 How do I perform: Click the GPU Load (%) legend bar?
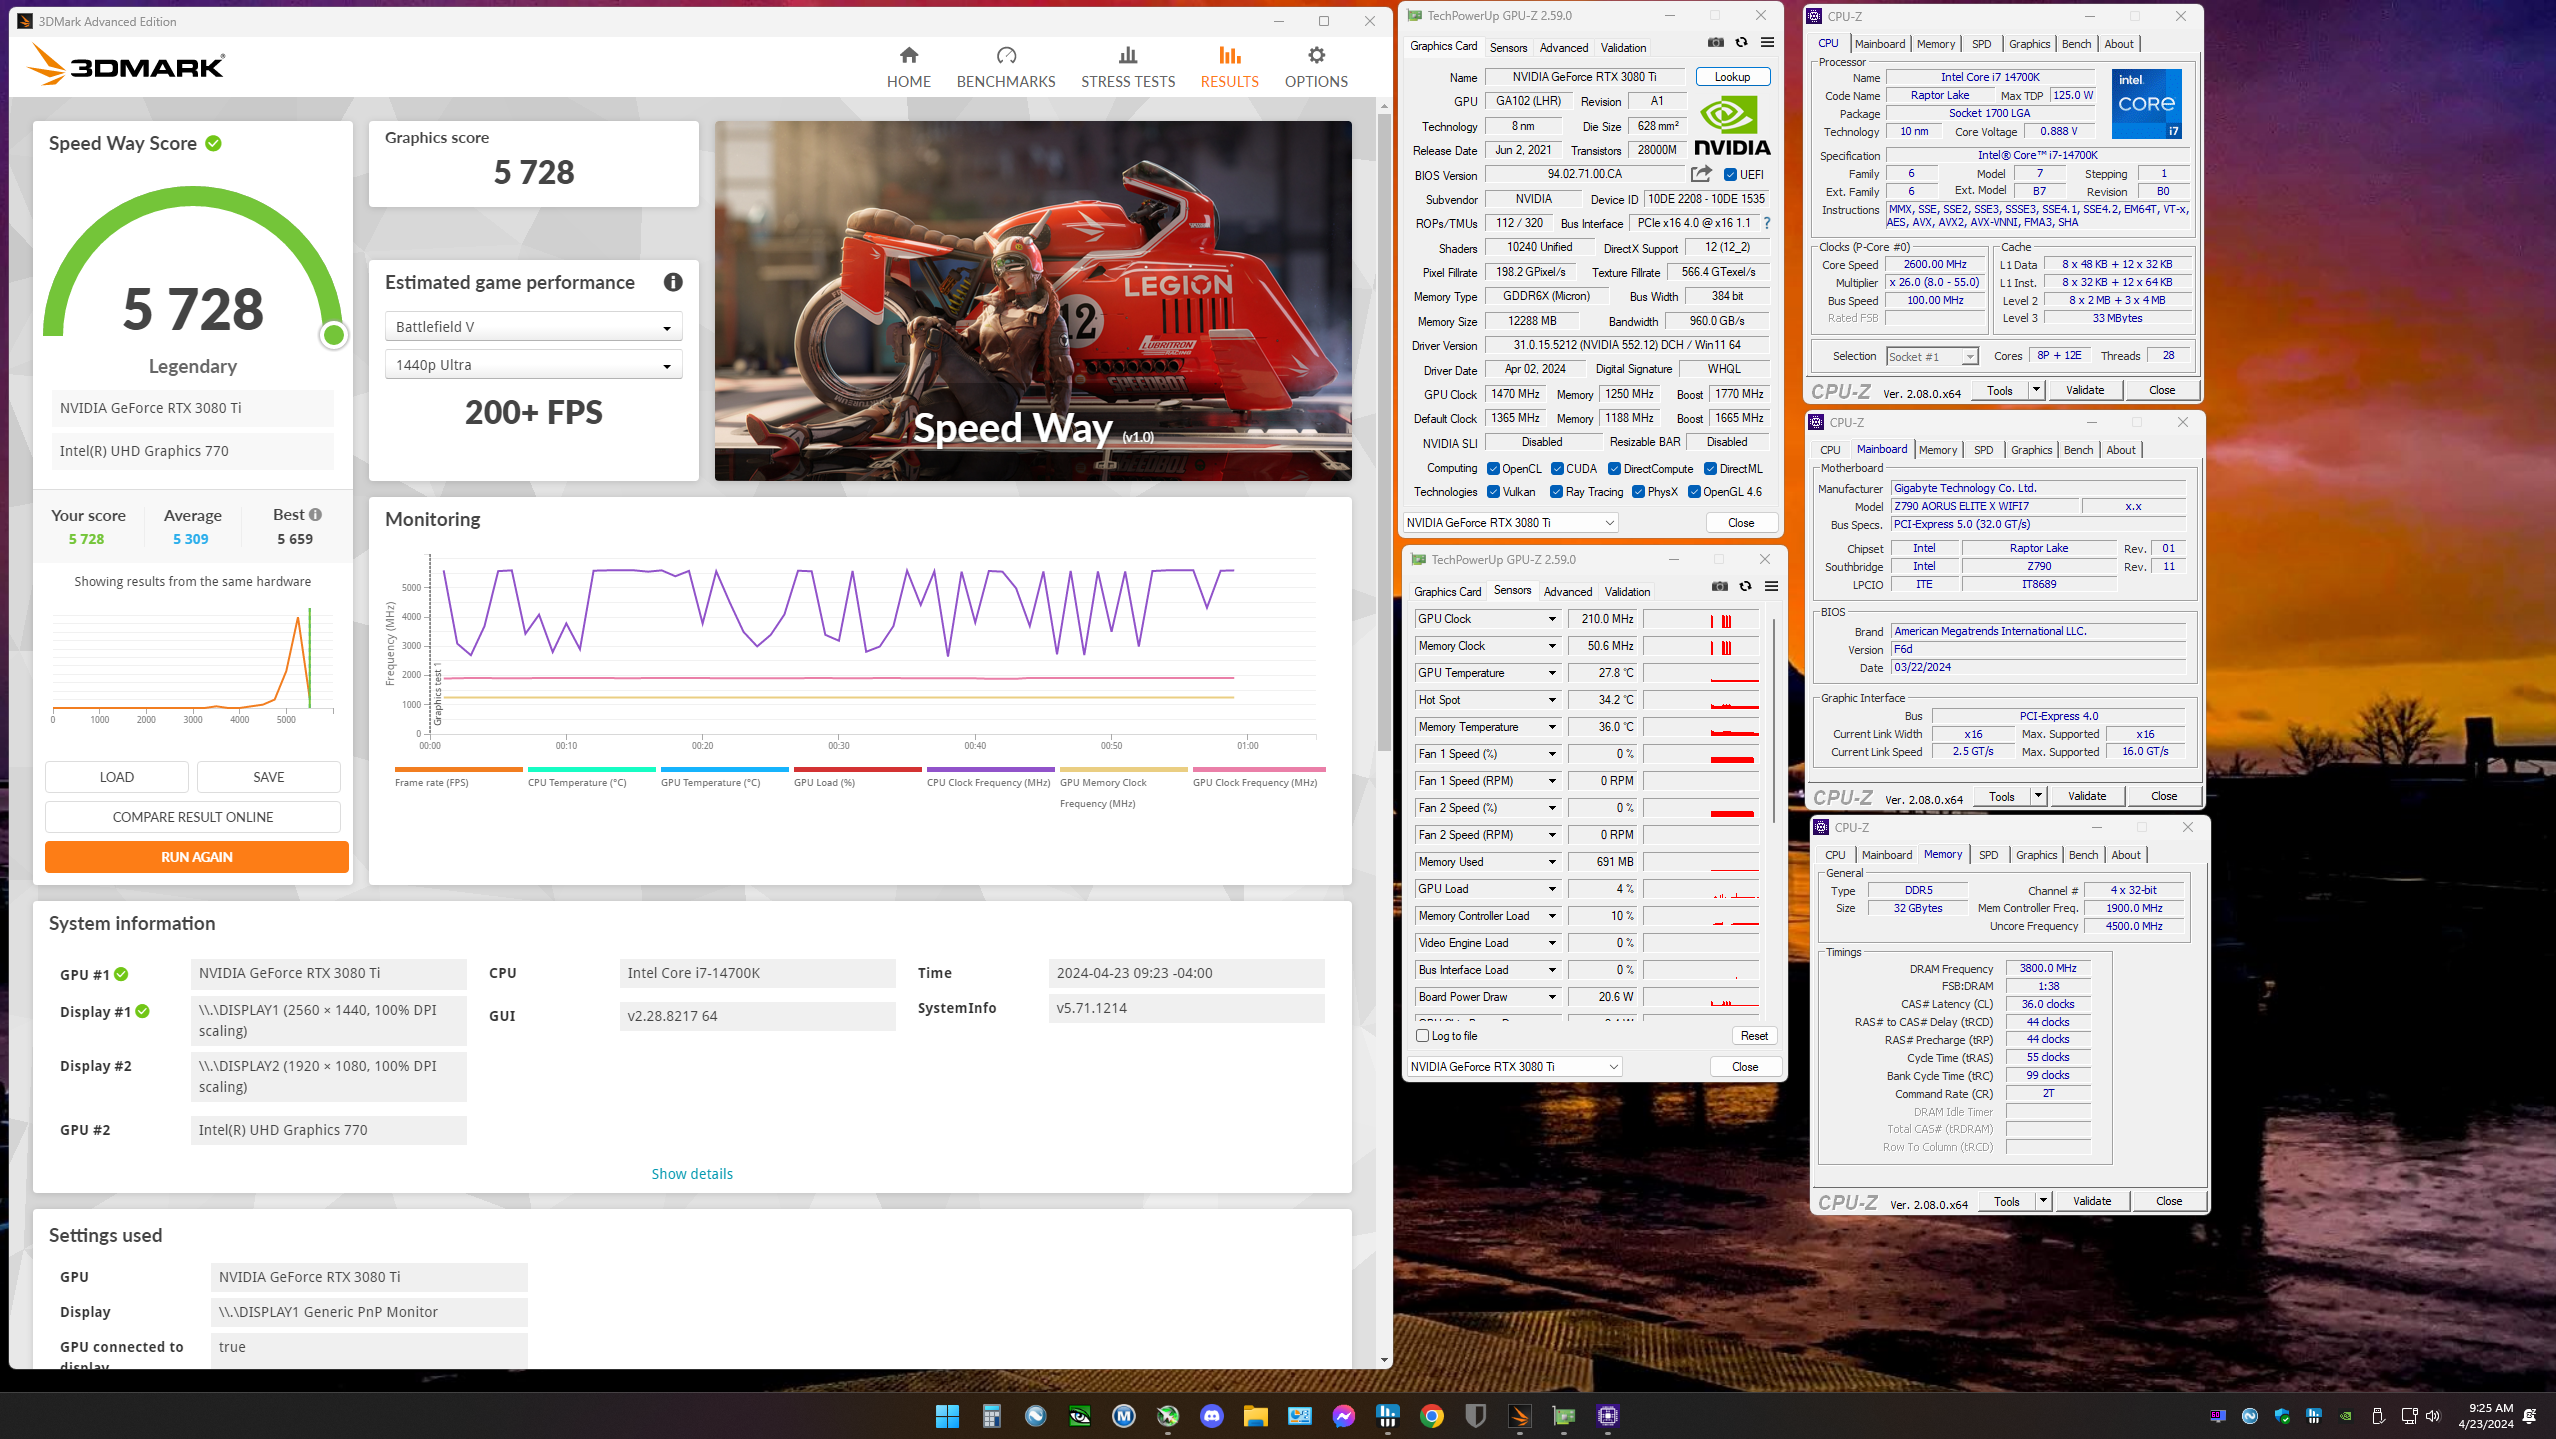point(857,769)
